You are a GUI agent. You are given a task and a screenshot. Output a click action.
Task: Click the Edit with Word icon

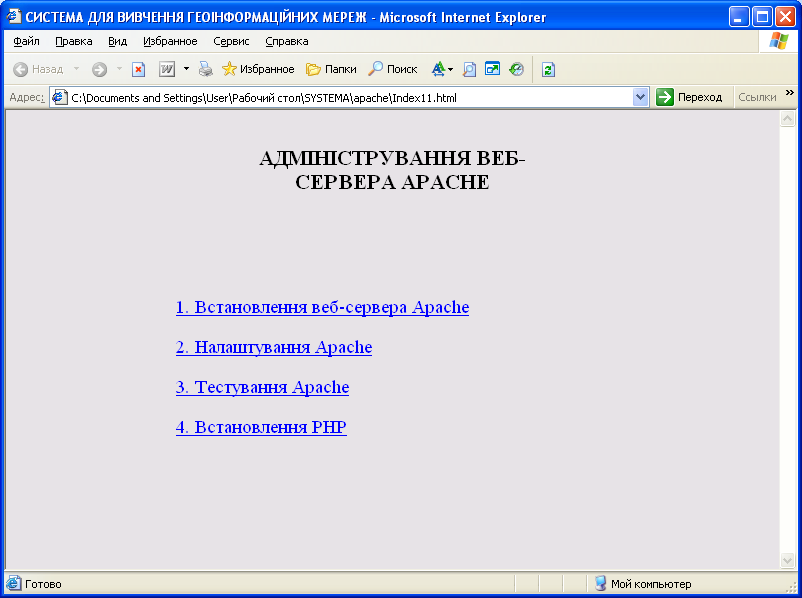167,69
